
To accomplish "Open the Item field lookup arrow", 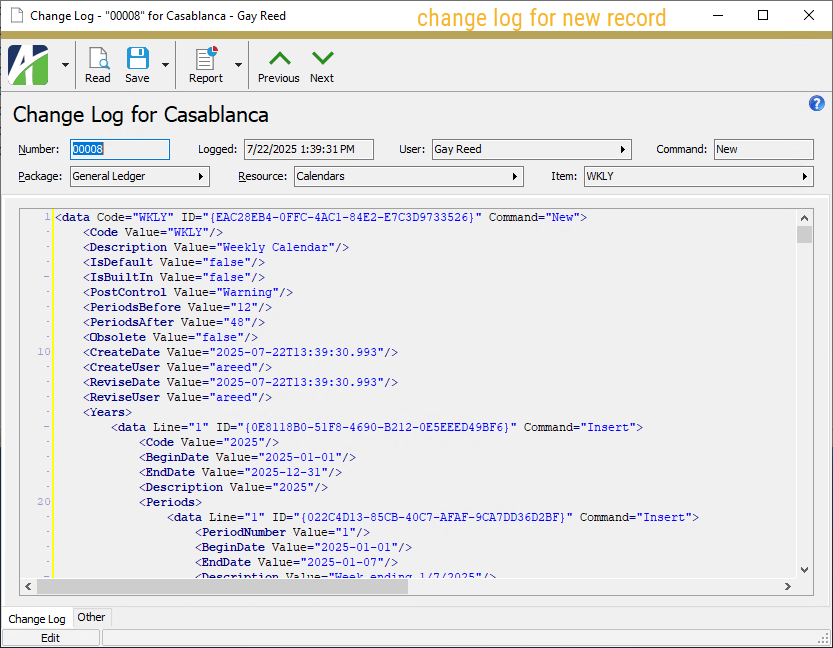I will click(x=805, y=176).
